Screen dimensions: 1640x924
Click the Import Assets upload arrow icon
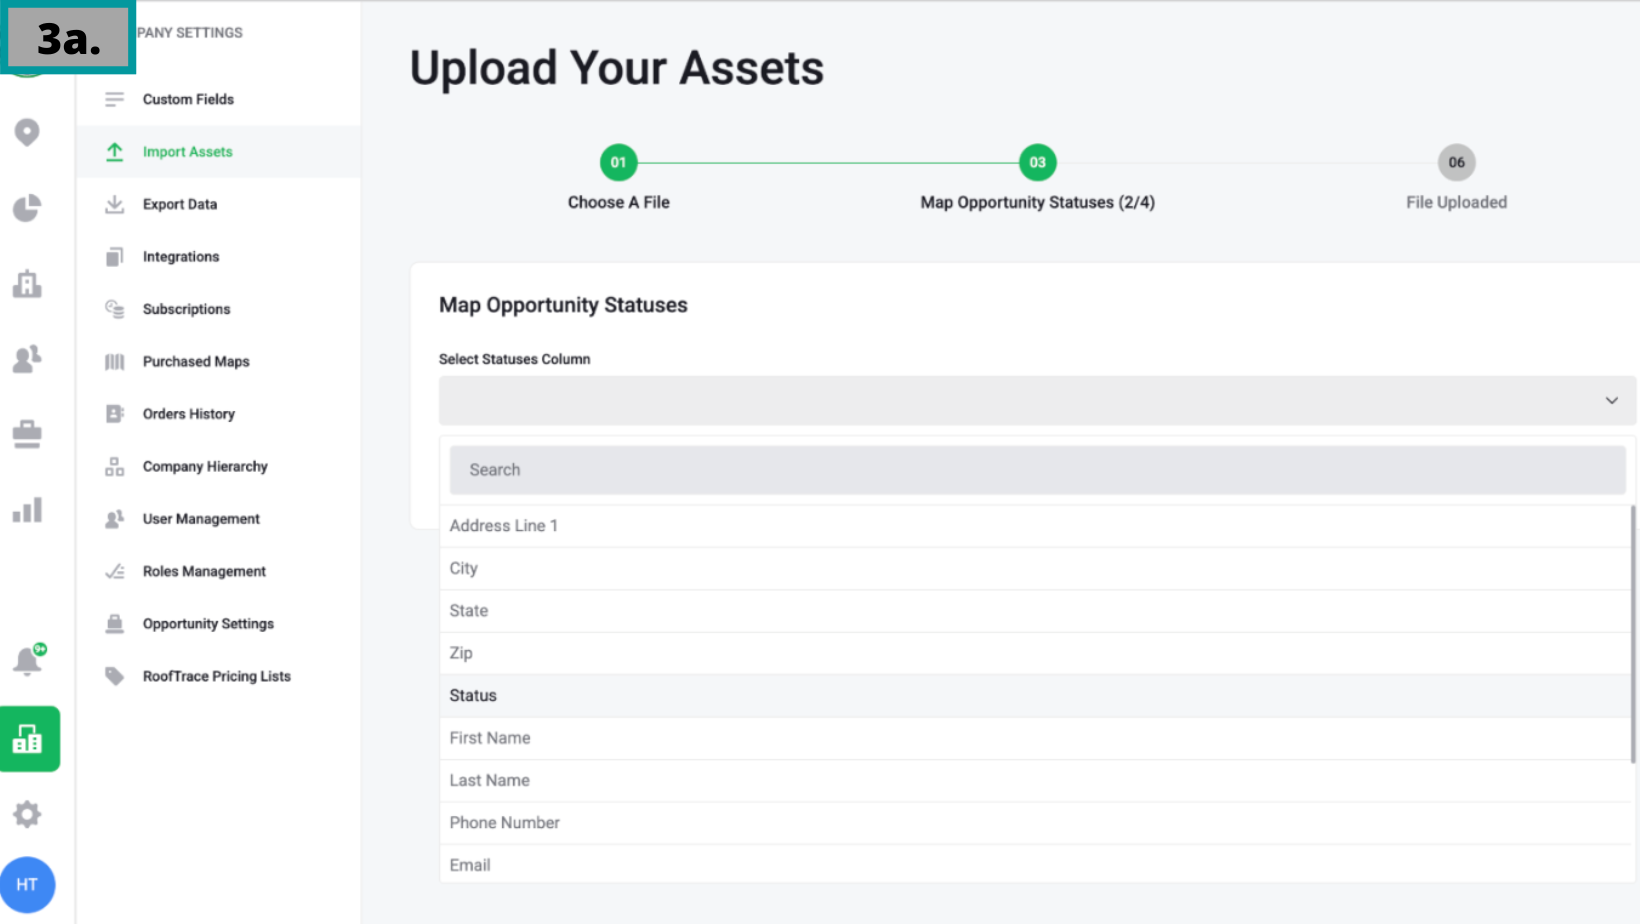[x=115, y=152]
